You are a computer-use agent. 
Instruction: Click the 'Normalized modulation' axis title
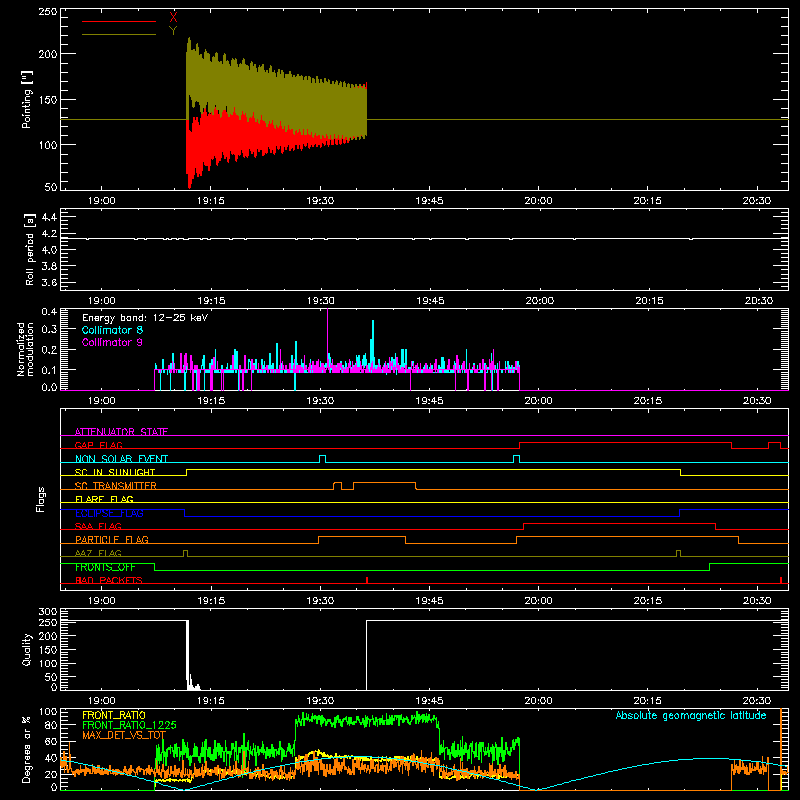click(x=25, y=349)
